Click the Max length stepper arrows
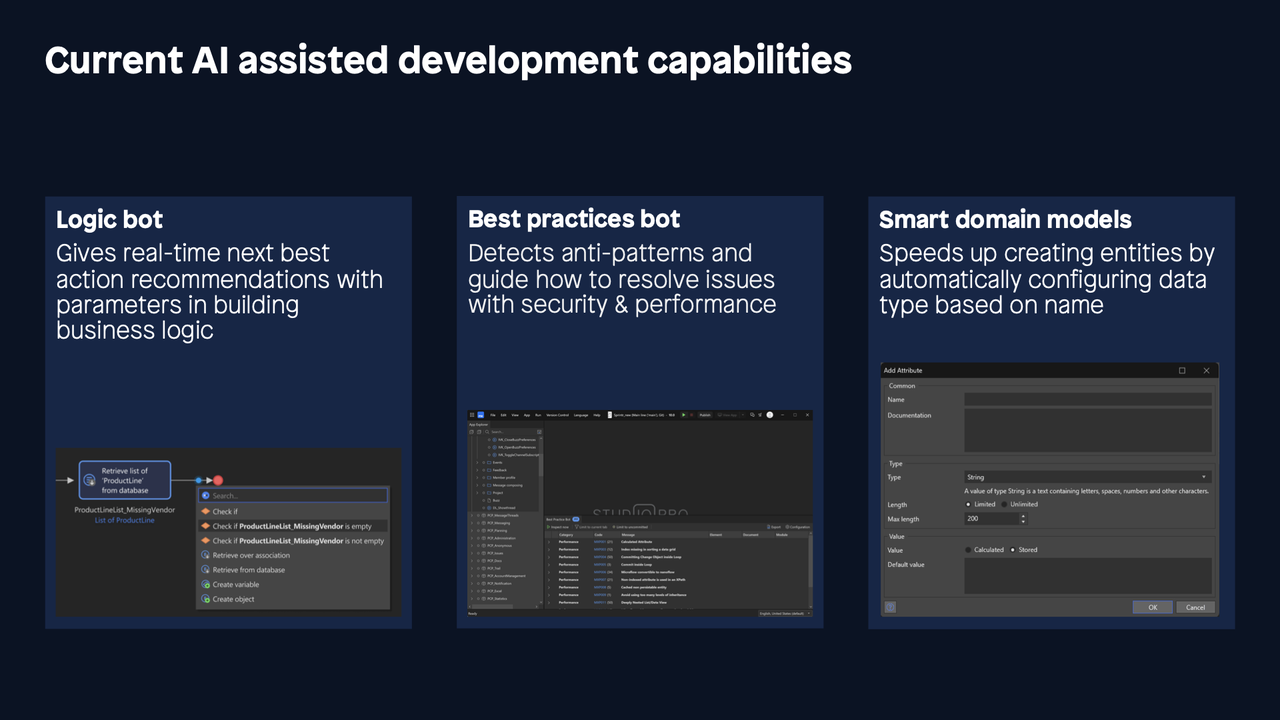The width and height of the screenshot is (1280, 720). pos(1023,519)
